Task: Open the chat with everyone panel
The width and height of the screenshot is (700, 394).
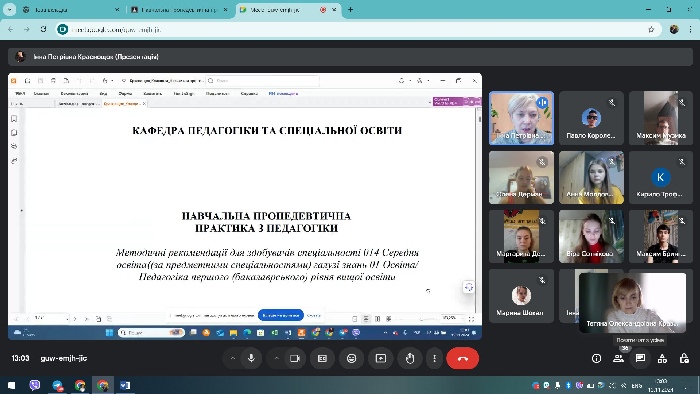Action: pos(640,358)
